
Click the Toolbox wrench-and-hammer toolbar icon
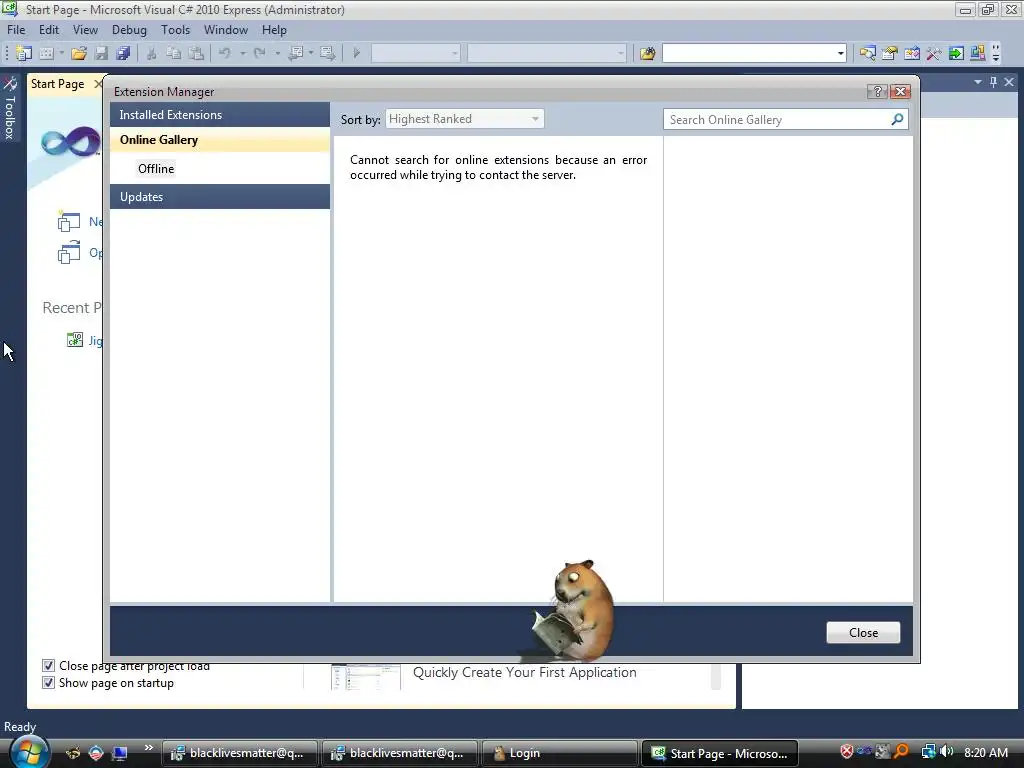click(x=934, y=53)
